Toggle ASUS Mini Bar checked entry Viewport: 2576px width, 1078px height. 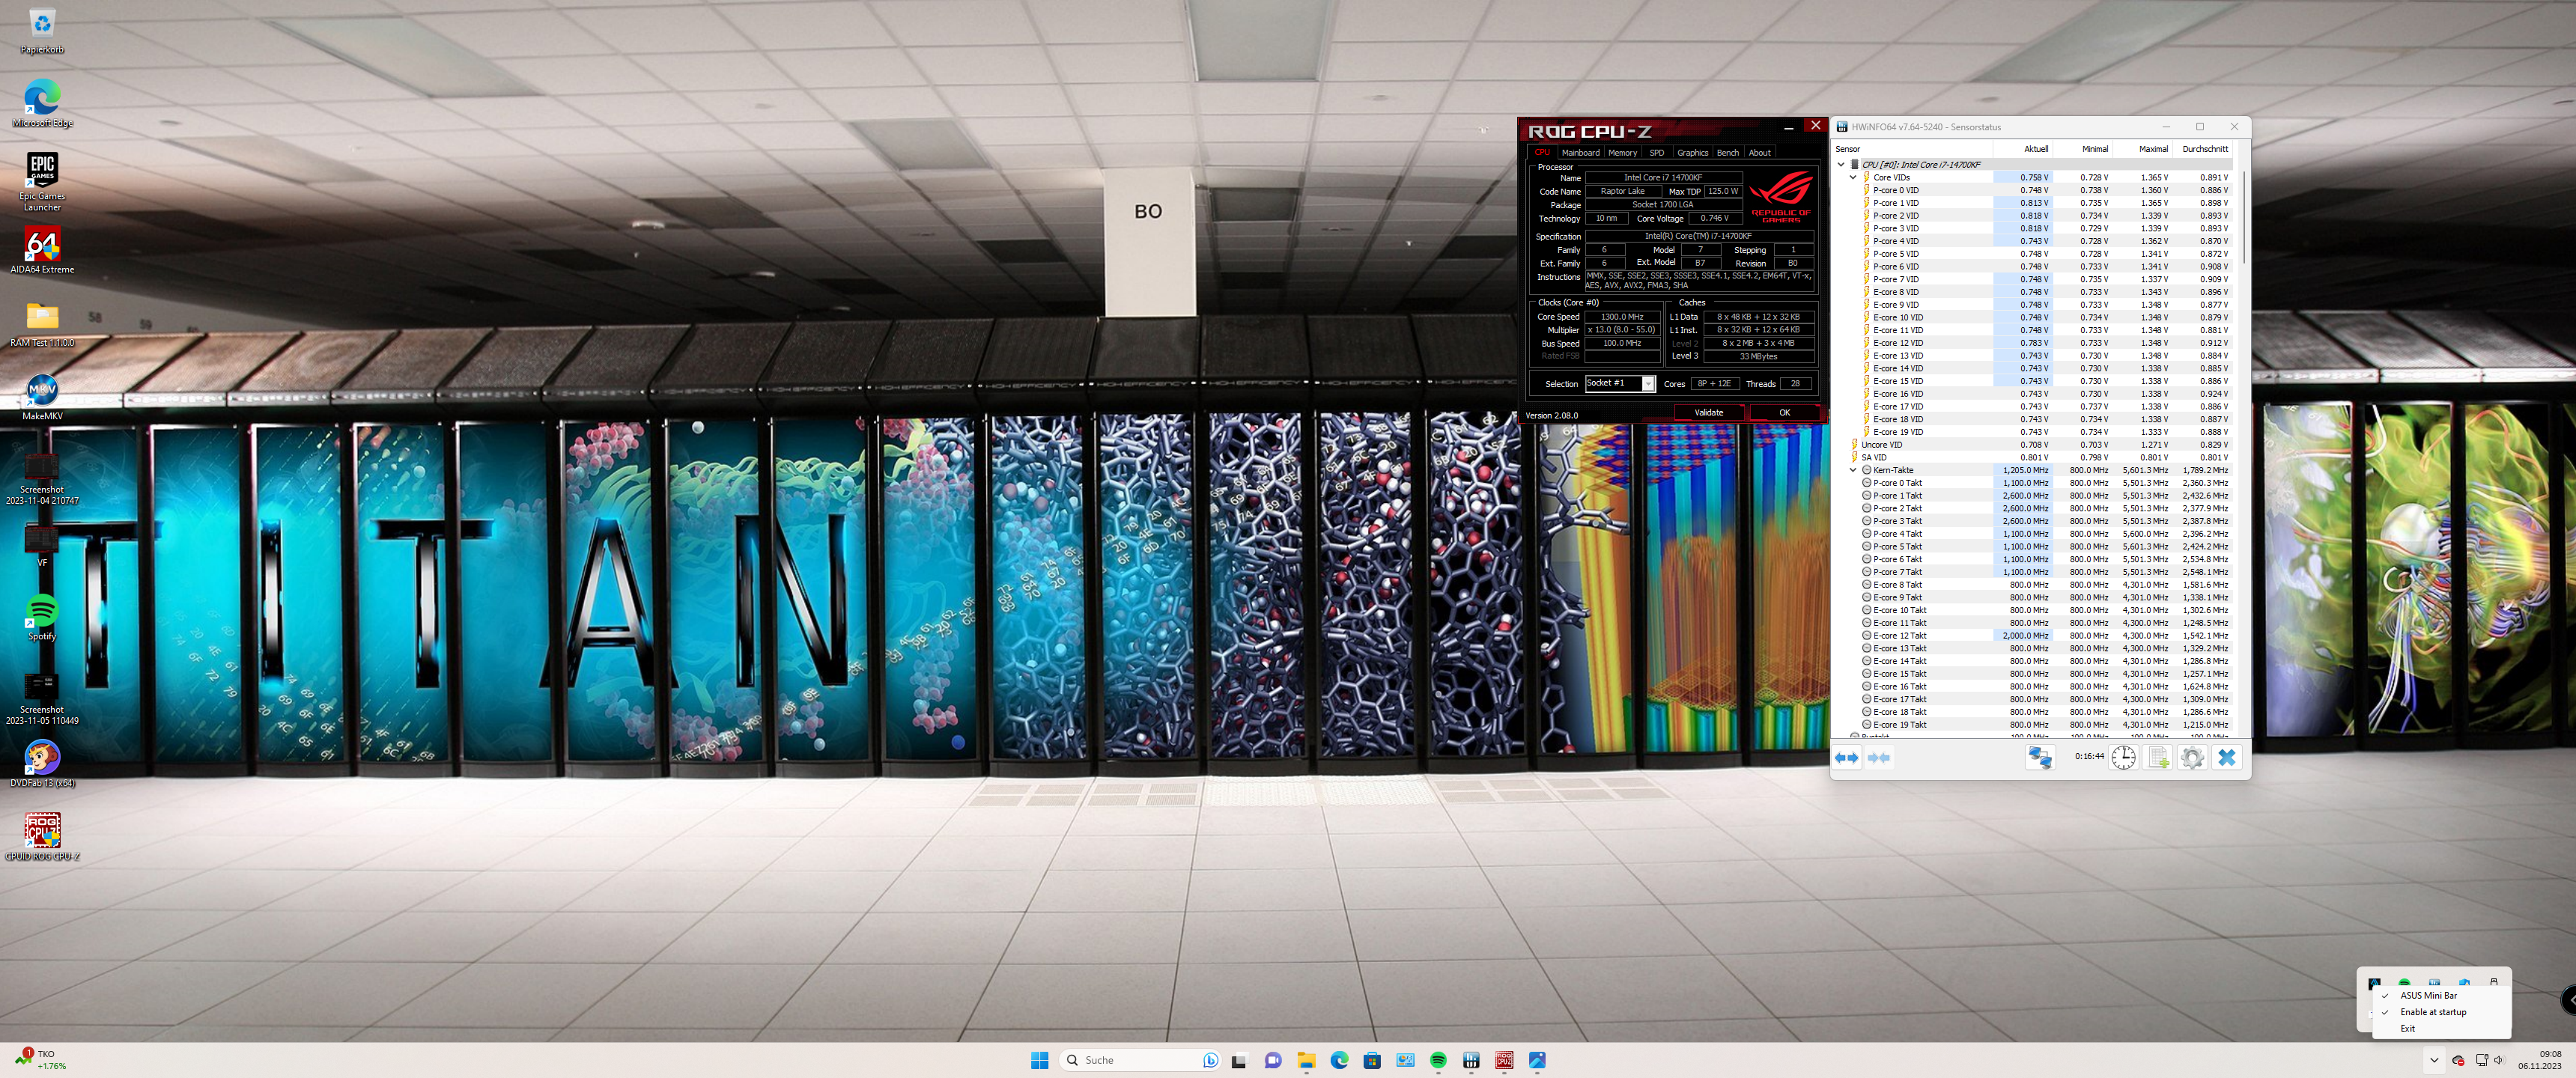(x=2428, y=995)
